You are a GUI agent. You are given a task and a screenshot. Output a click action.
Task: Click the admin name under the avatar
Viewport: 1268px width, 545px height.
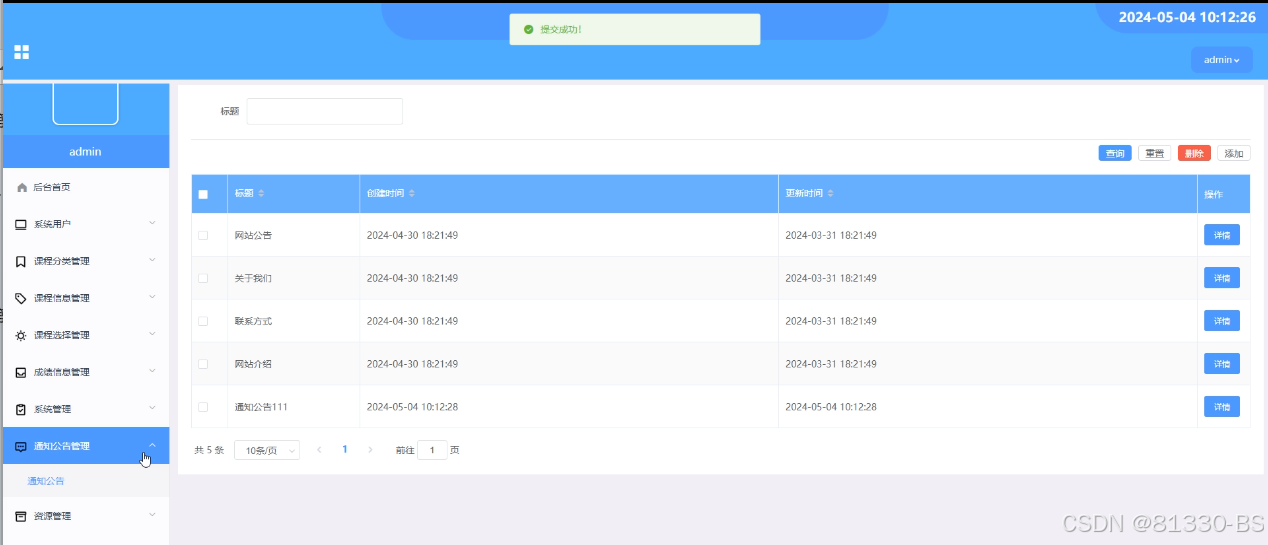coord(85,152)
